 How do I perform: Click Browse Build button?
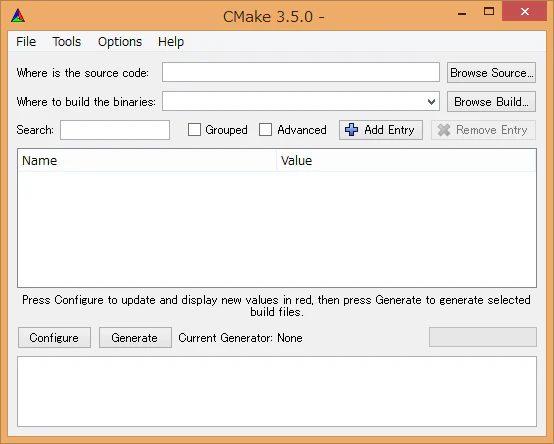[491, 102]
